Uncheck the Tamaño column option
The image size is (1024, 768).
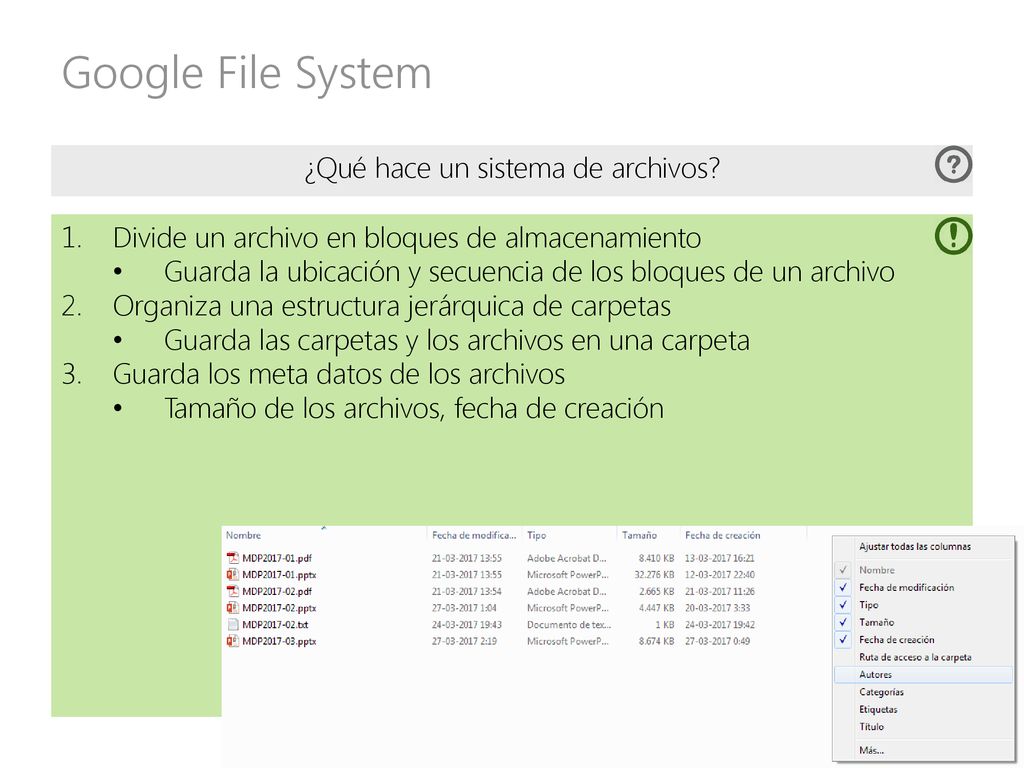[x=843, y=622]
